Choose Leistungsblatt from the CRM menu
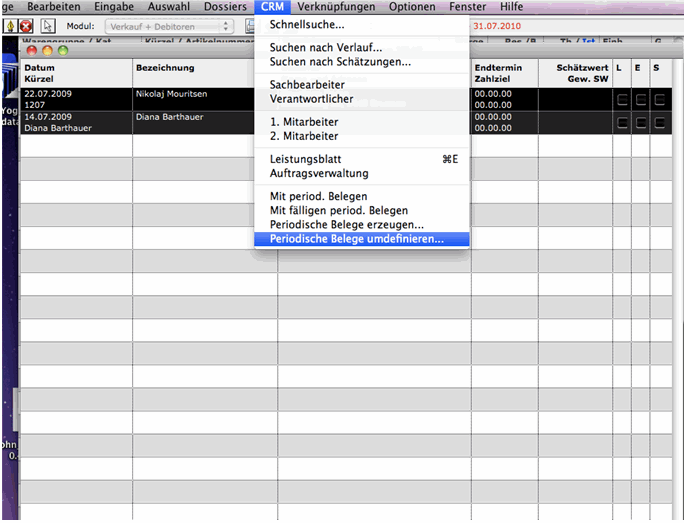This screenshot has height=523, width=684. tap(307, 159)
